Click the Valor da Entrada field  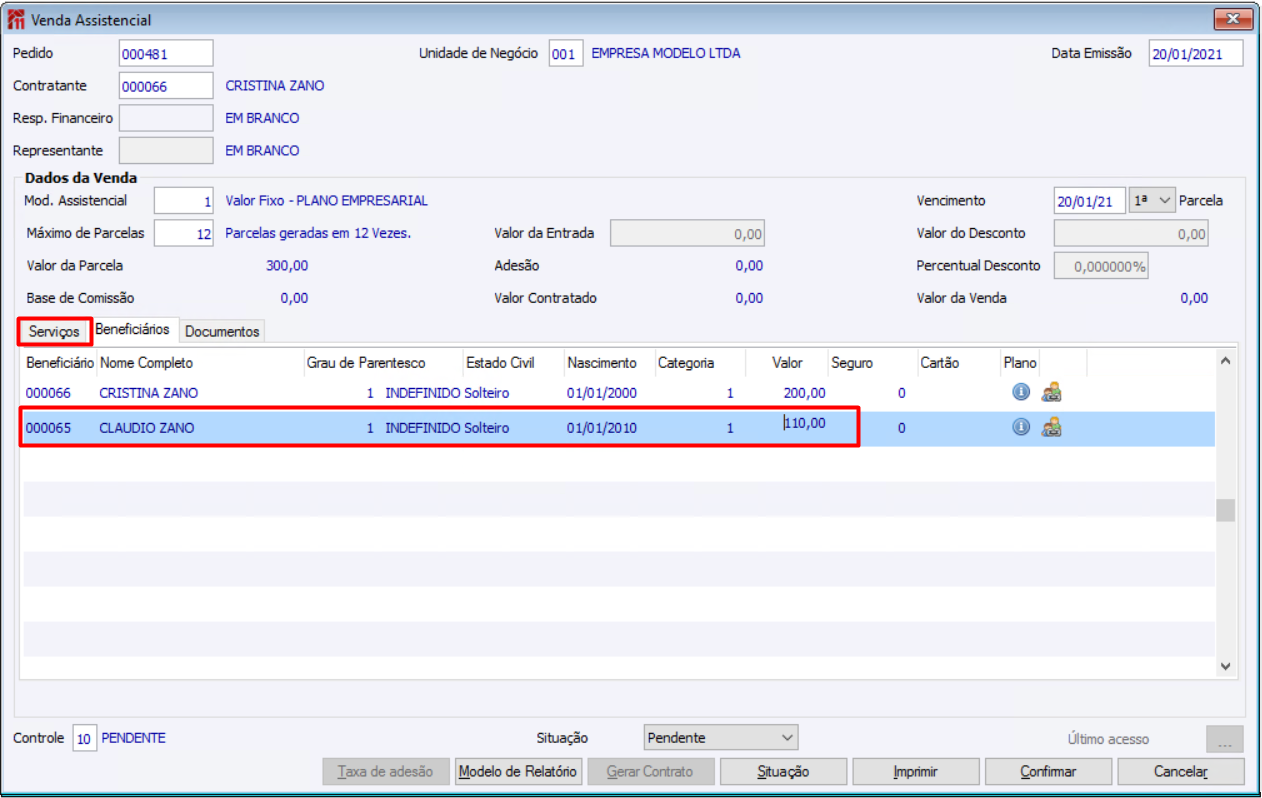[x=687, y=233]
